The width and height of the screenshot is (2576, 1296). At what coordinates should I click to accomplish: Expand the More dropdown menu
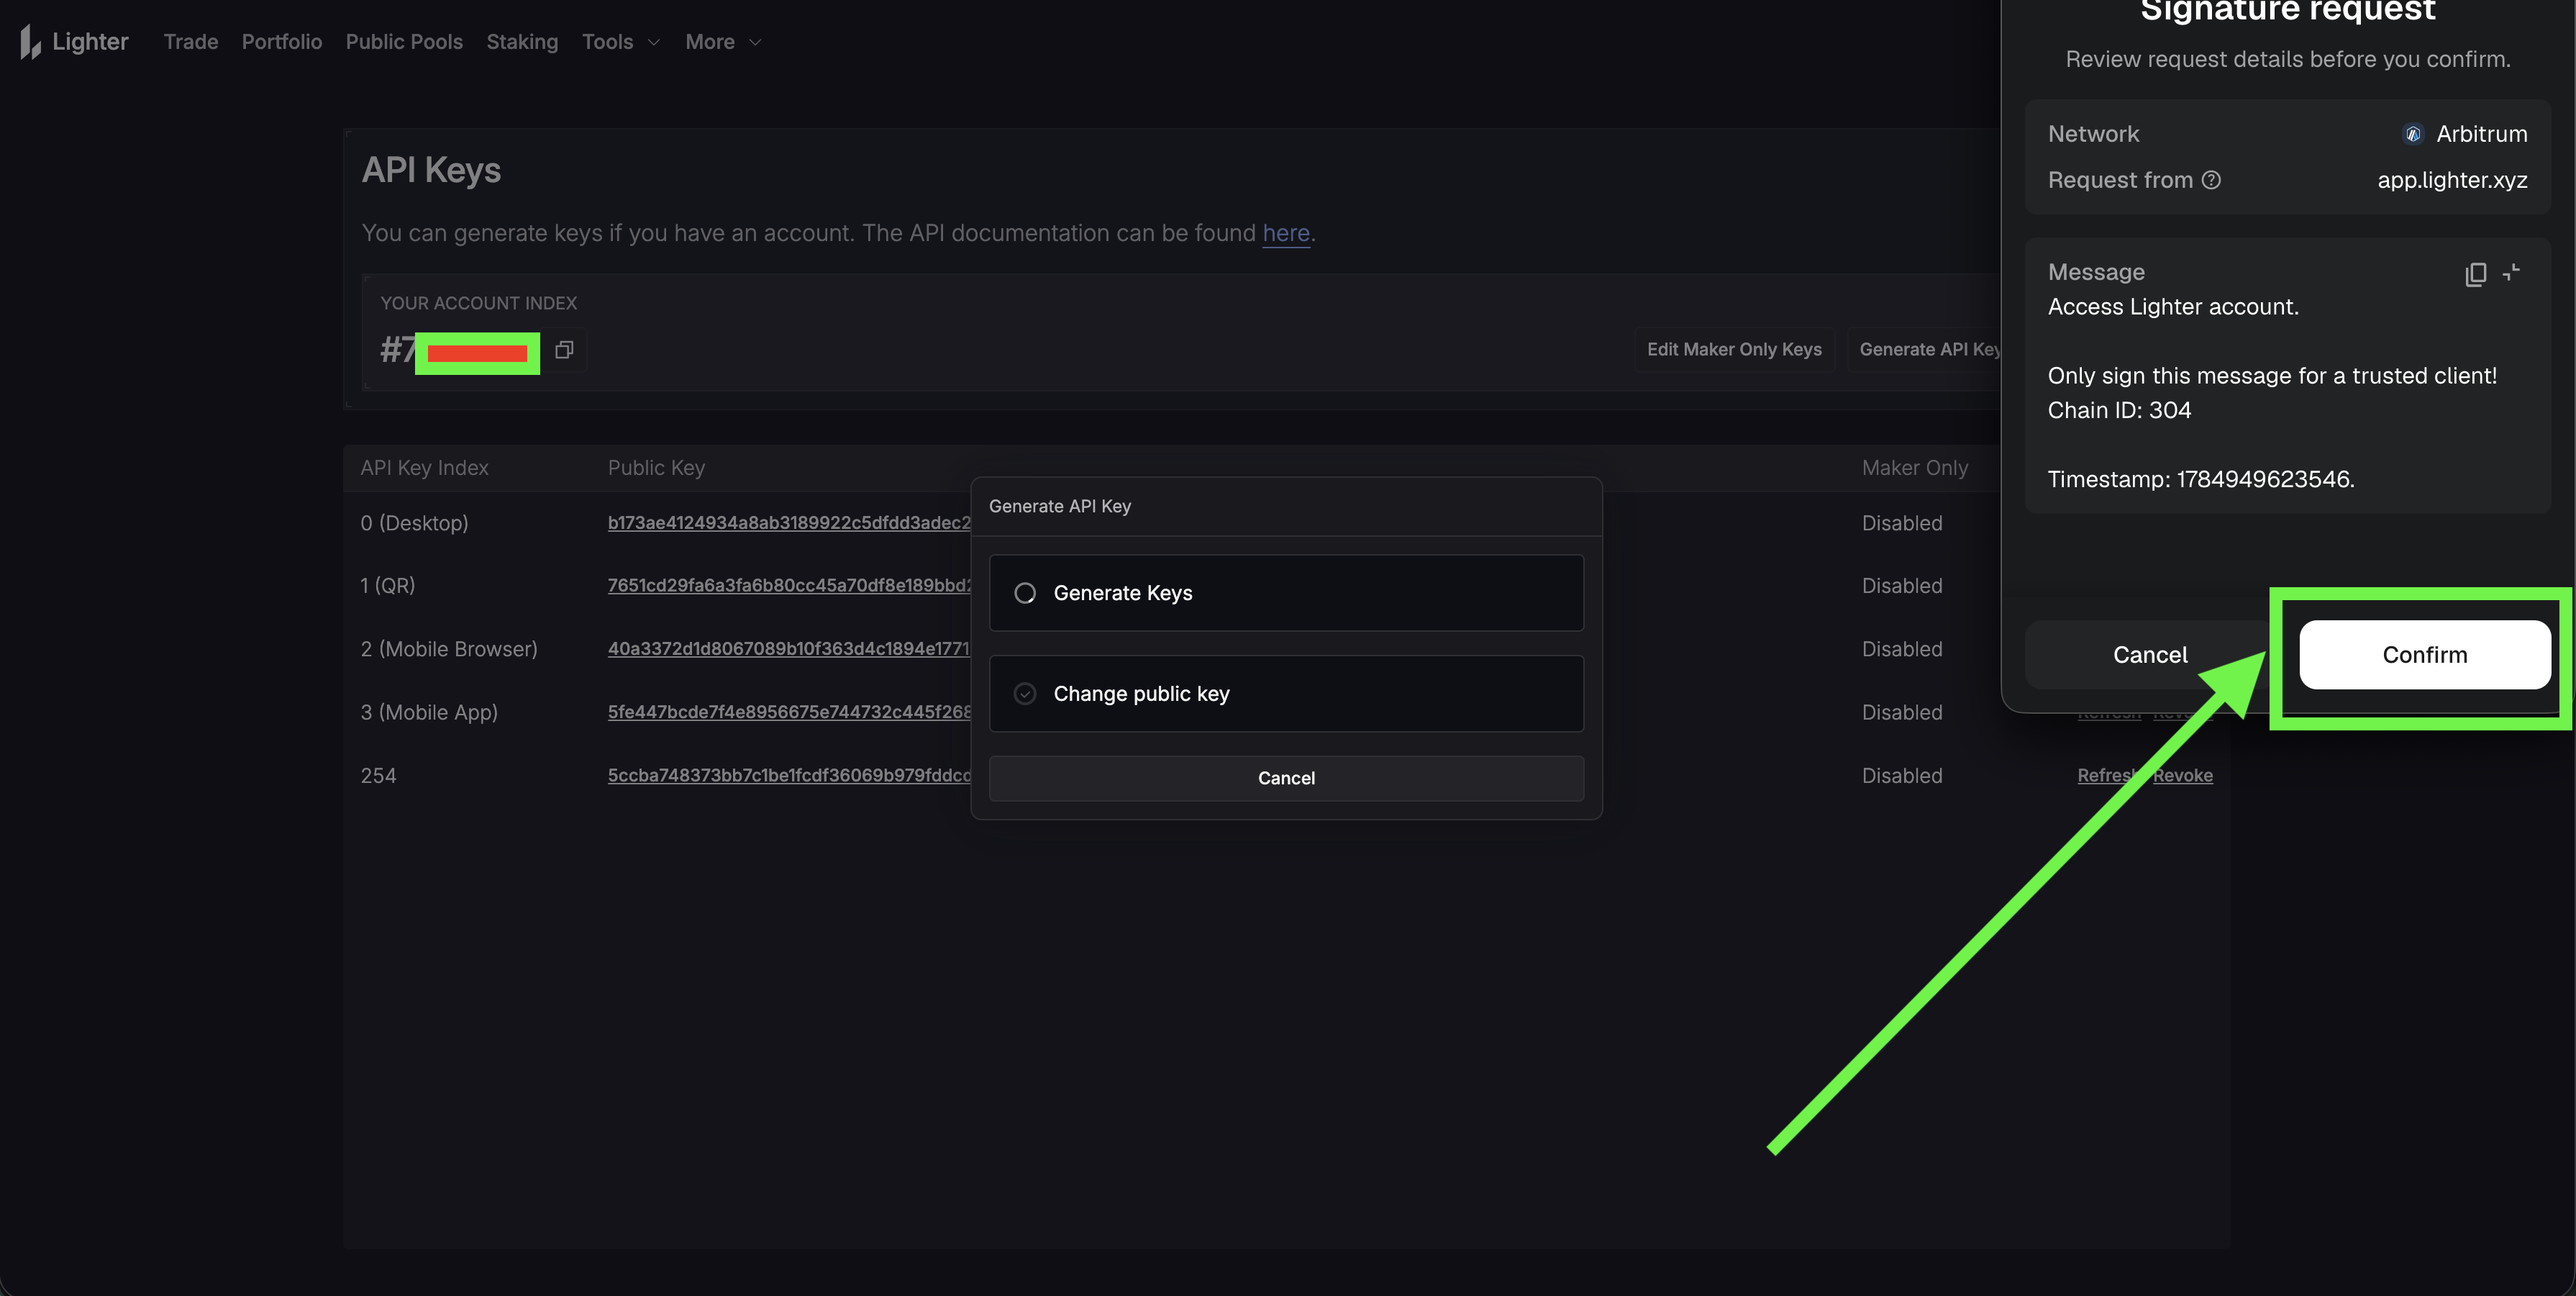pos(723,42)
